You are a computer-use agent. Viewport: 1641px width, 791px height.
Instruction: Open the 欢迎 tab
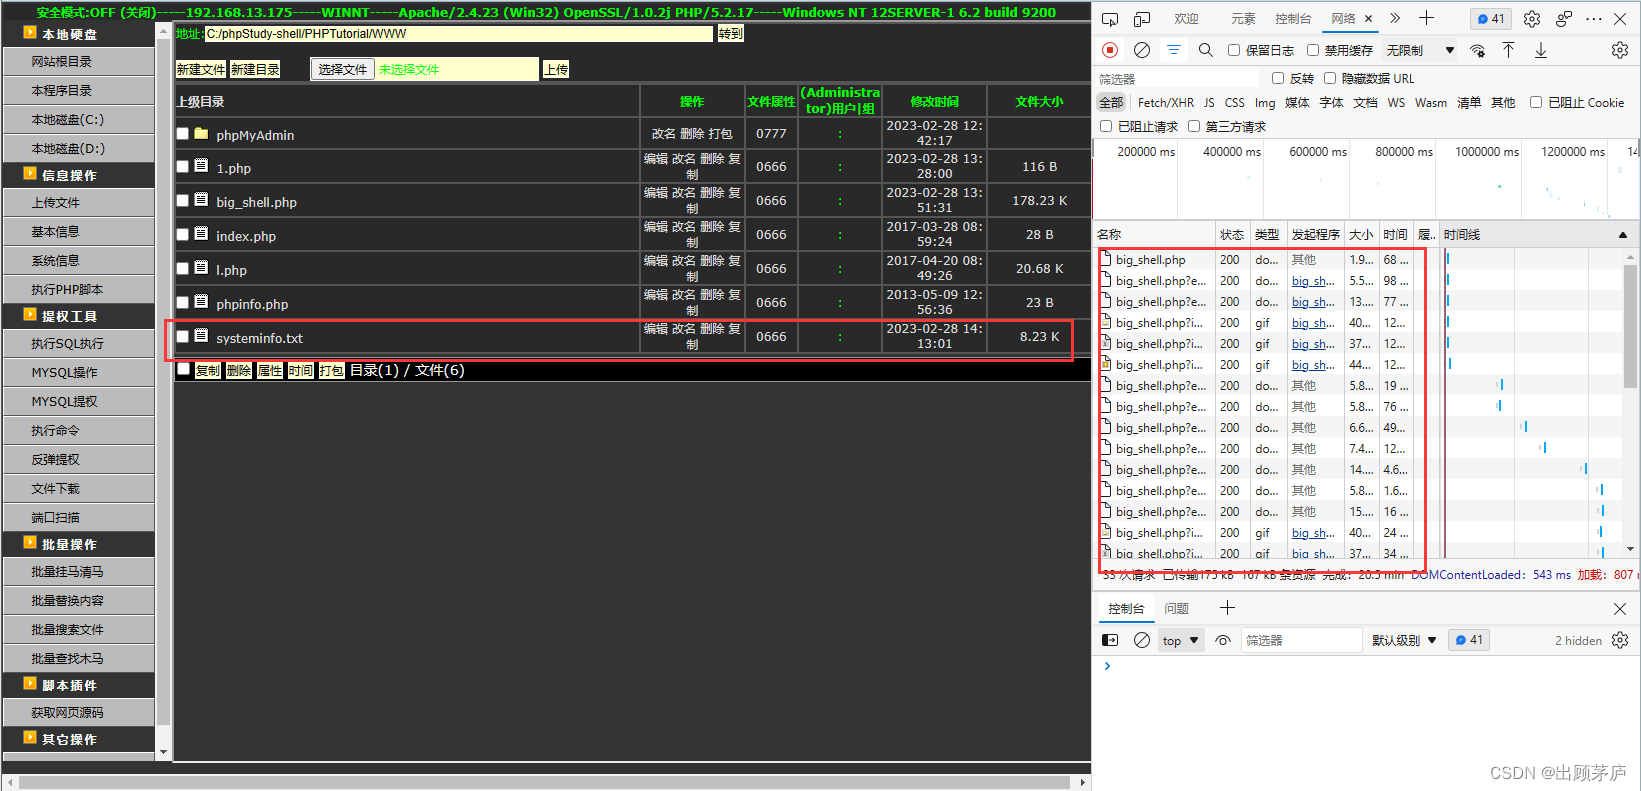[1186, 19]
